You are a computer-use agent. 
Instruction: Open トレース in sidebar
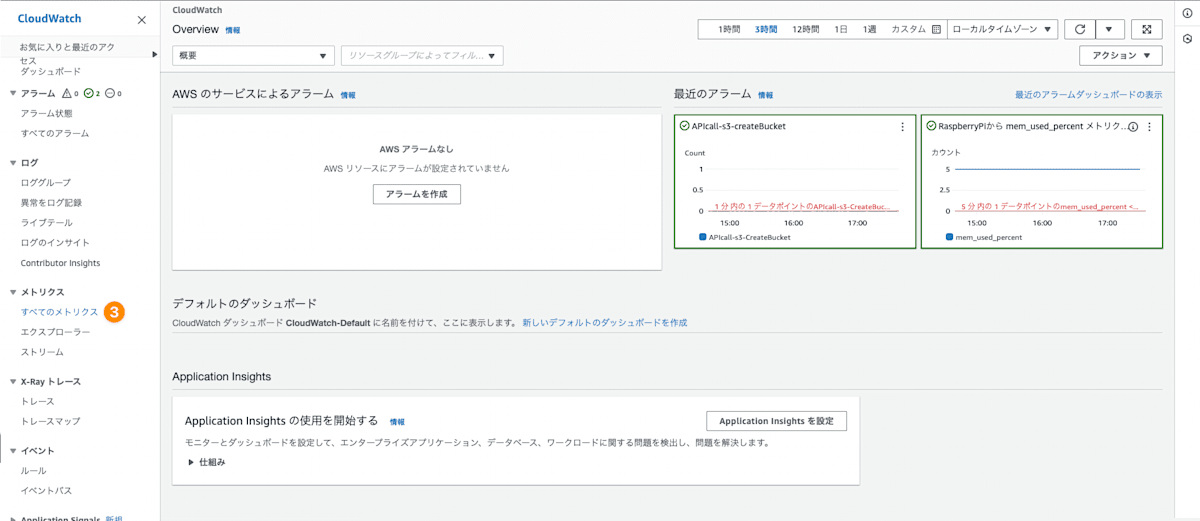[38, 401]
